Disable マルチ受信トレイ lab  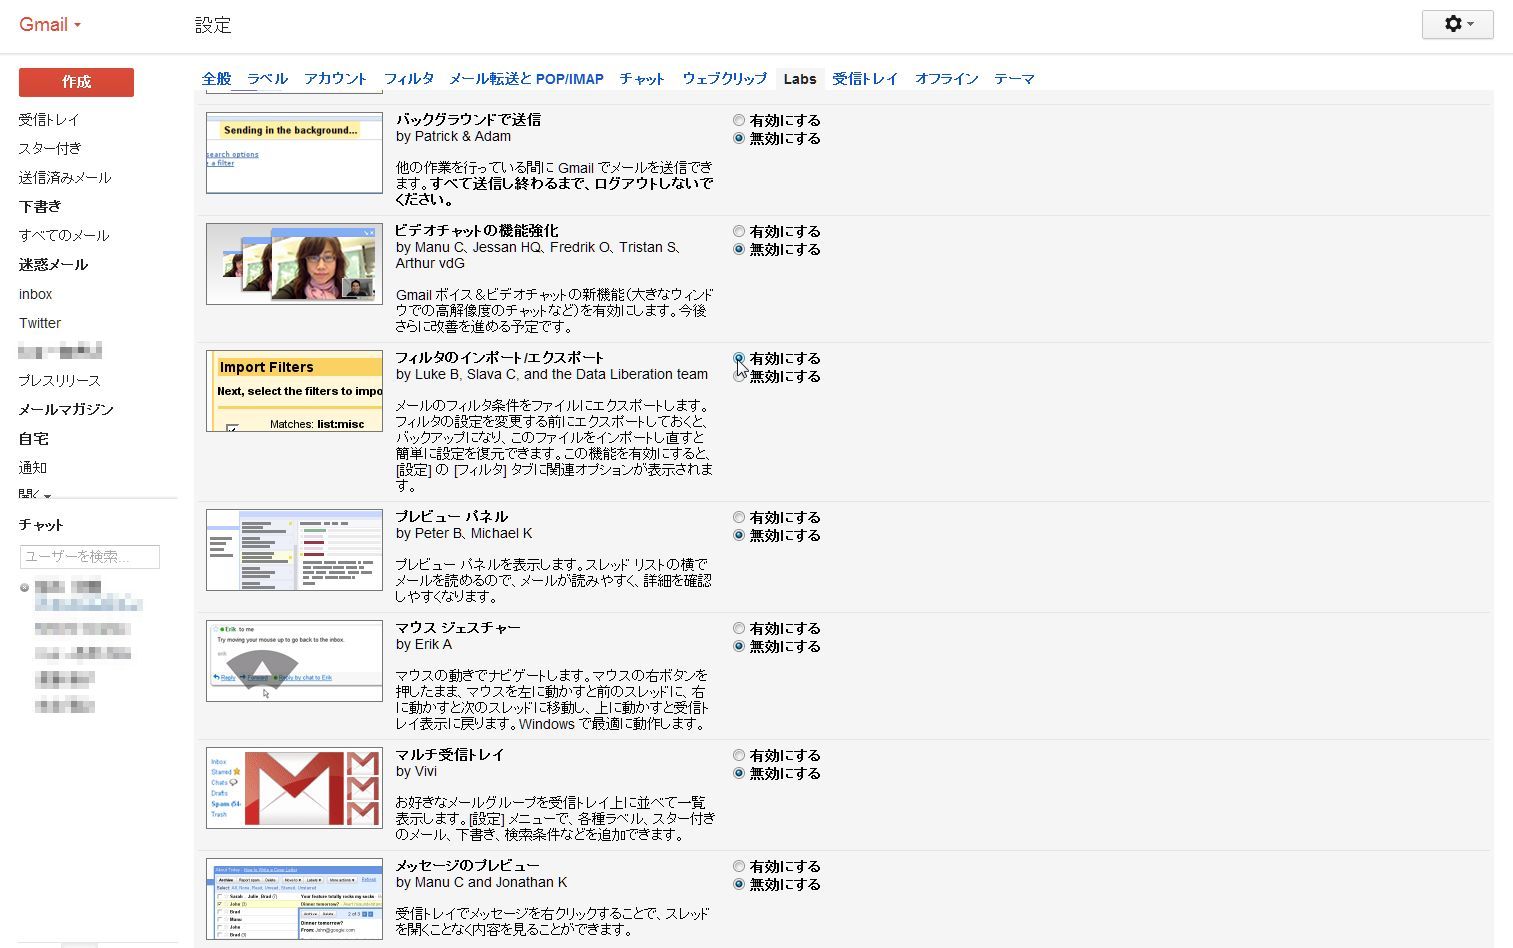coord(739,773)
